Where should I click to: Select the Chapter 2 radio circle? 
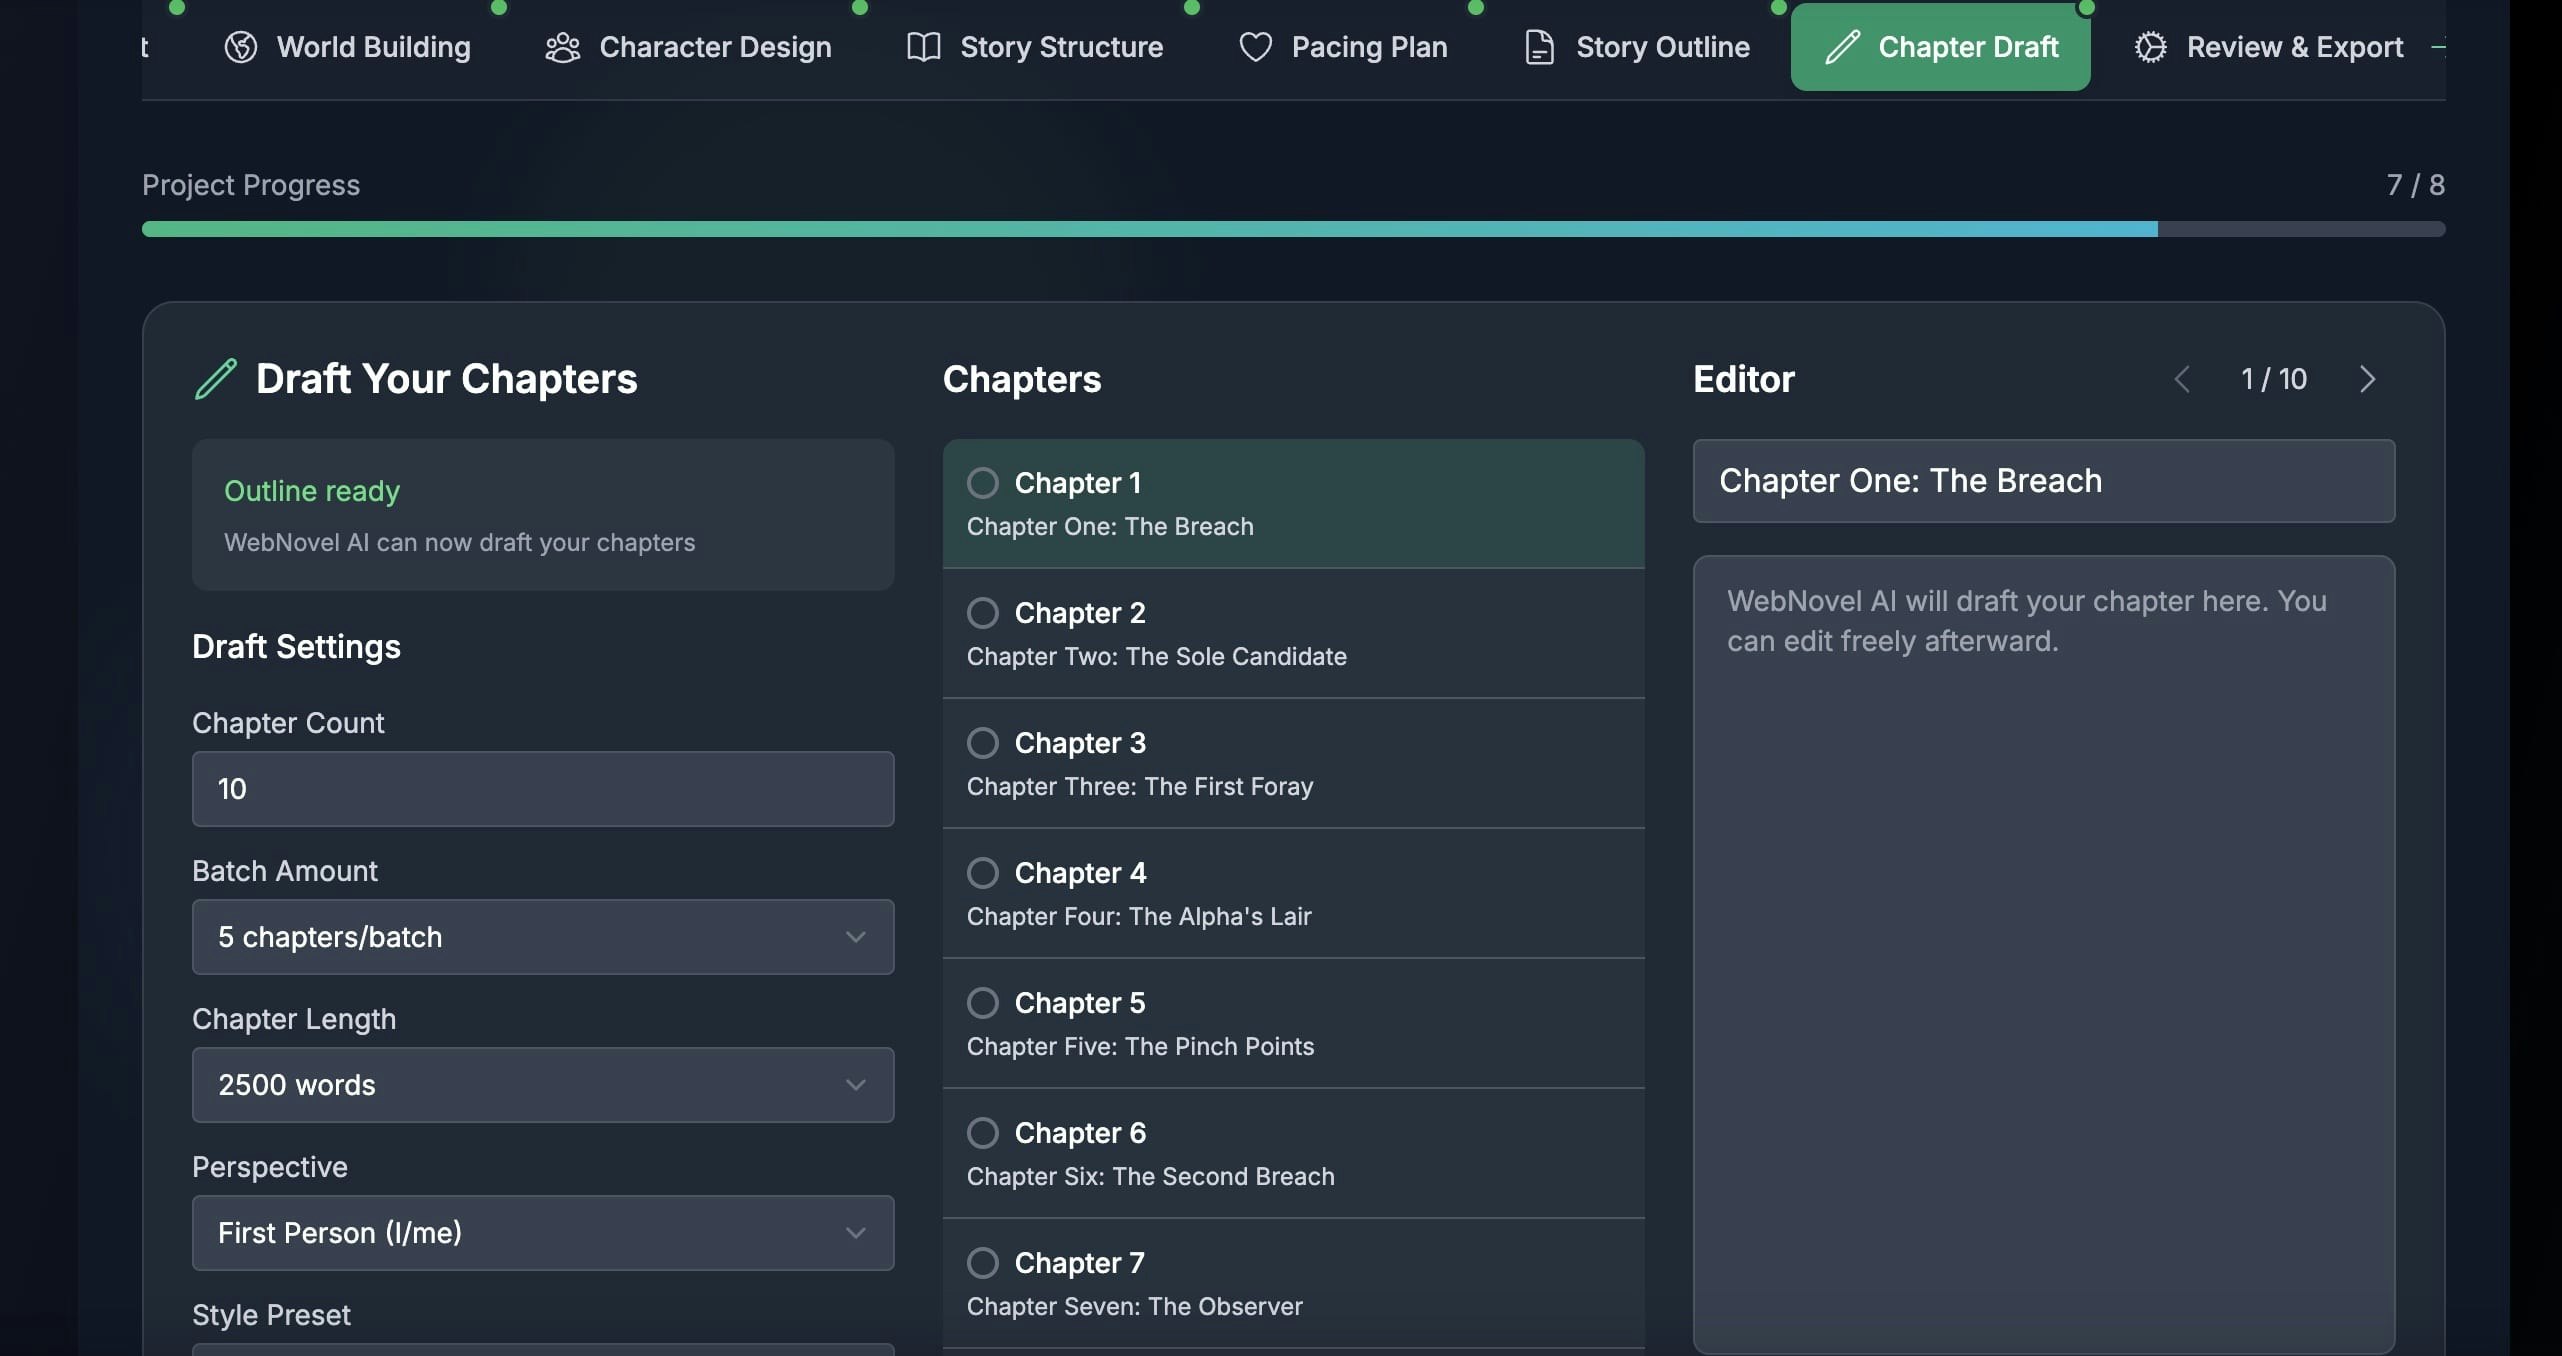coord(983,613)
